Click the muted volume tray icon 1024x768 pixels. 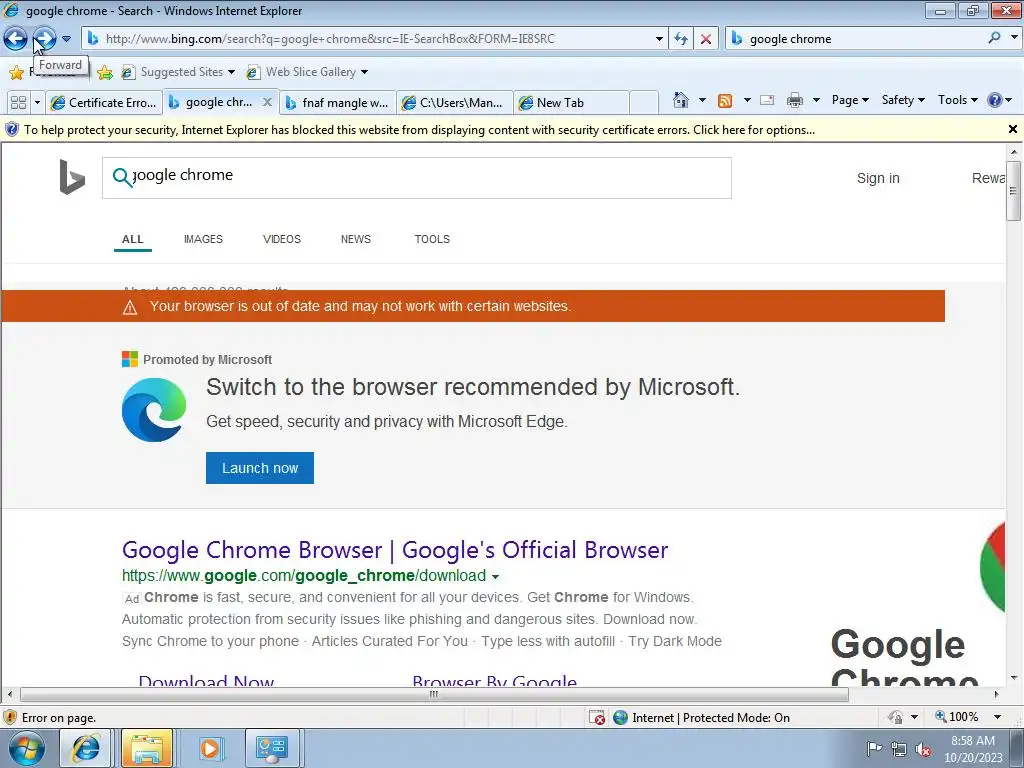click(x=923, y=749)
